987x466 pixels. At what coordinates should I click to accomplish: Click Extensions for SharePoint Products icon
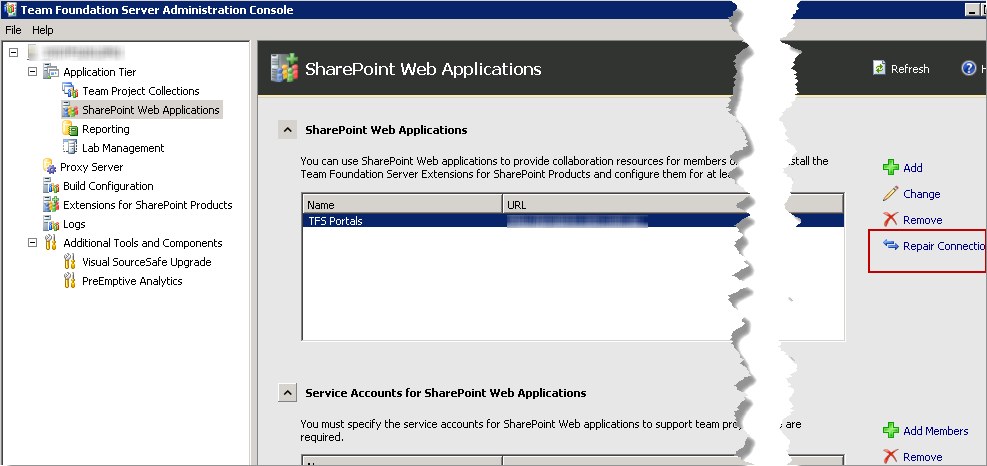(x=50, y=205)
